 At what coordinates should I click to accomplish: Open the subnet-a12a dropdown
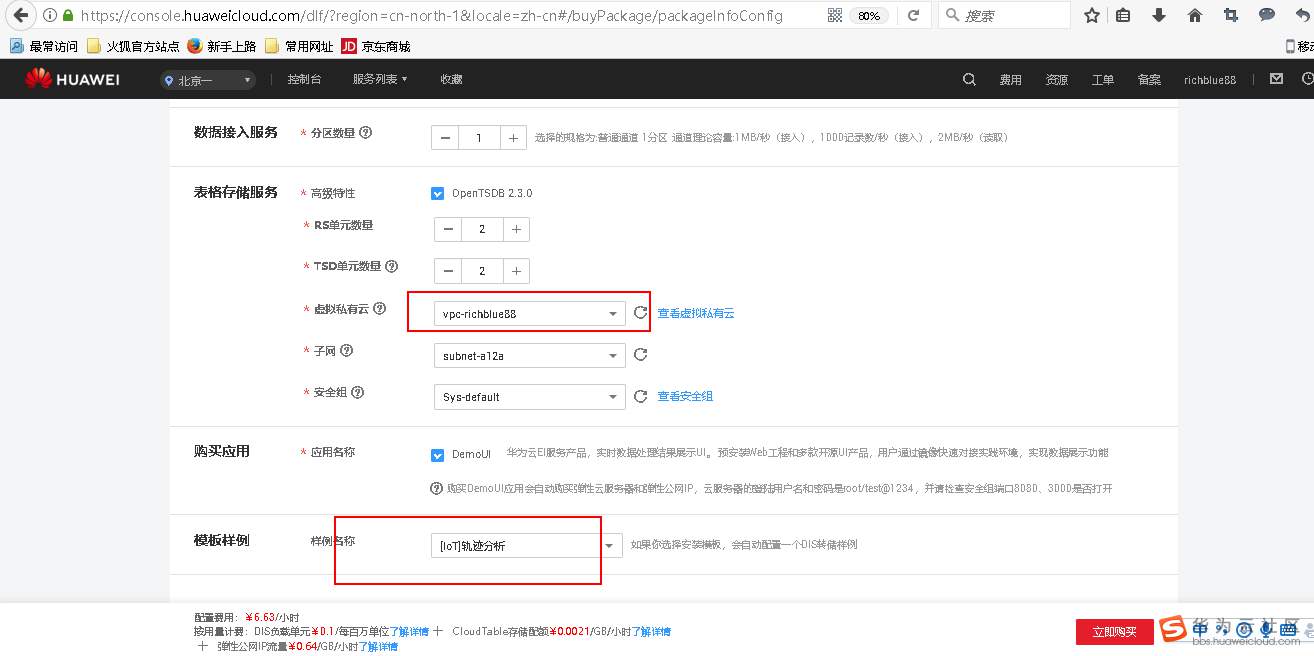tap(614, 355)
